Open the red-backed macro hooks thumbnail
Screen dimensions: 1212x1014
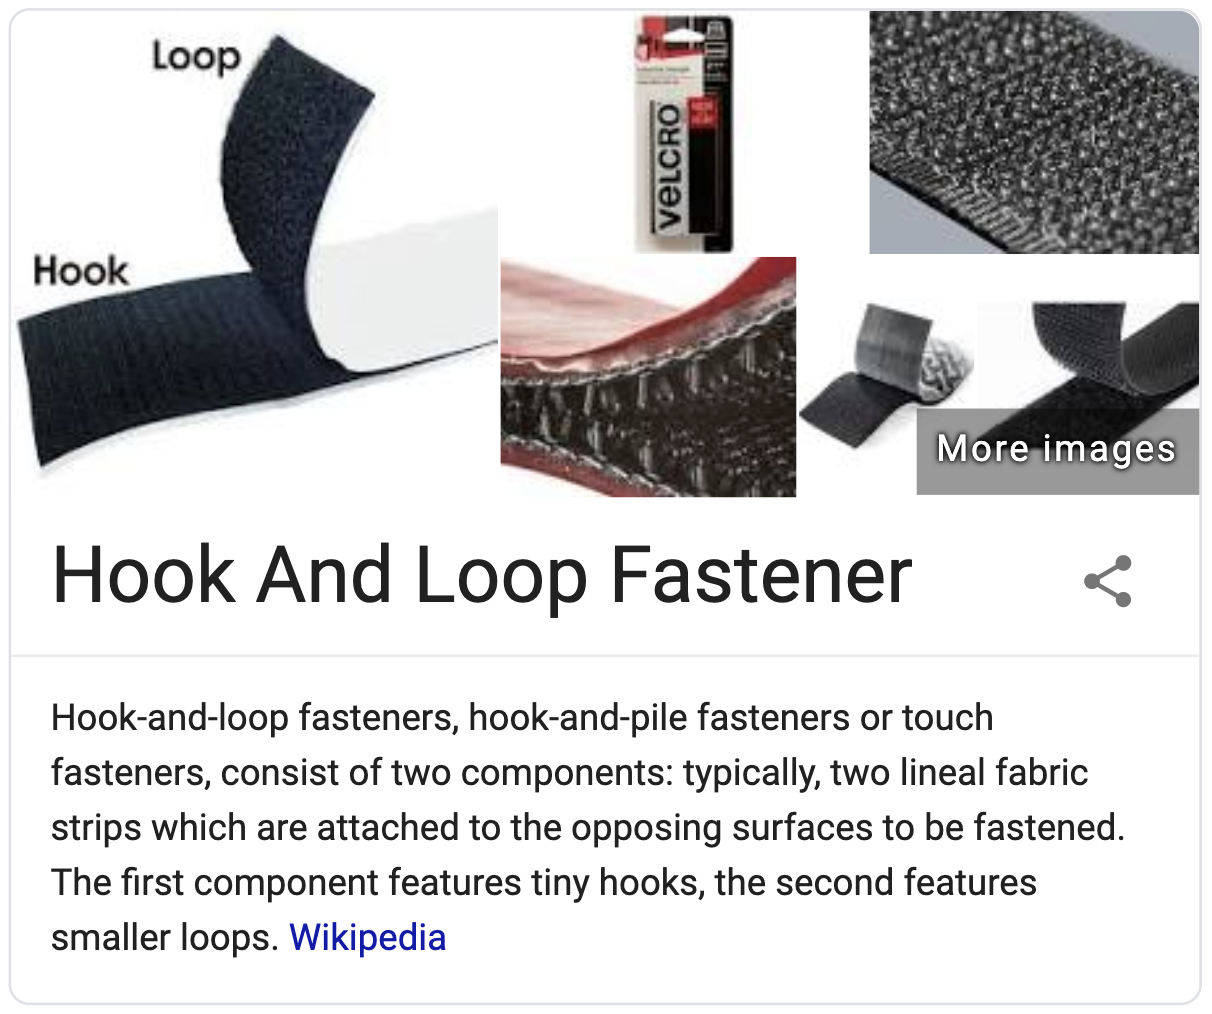point(648,377)
